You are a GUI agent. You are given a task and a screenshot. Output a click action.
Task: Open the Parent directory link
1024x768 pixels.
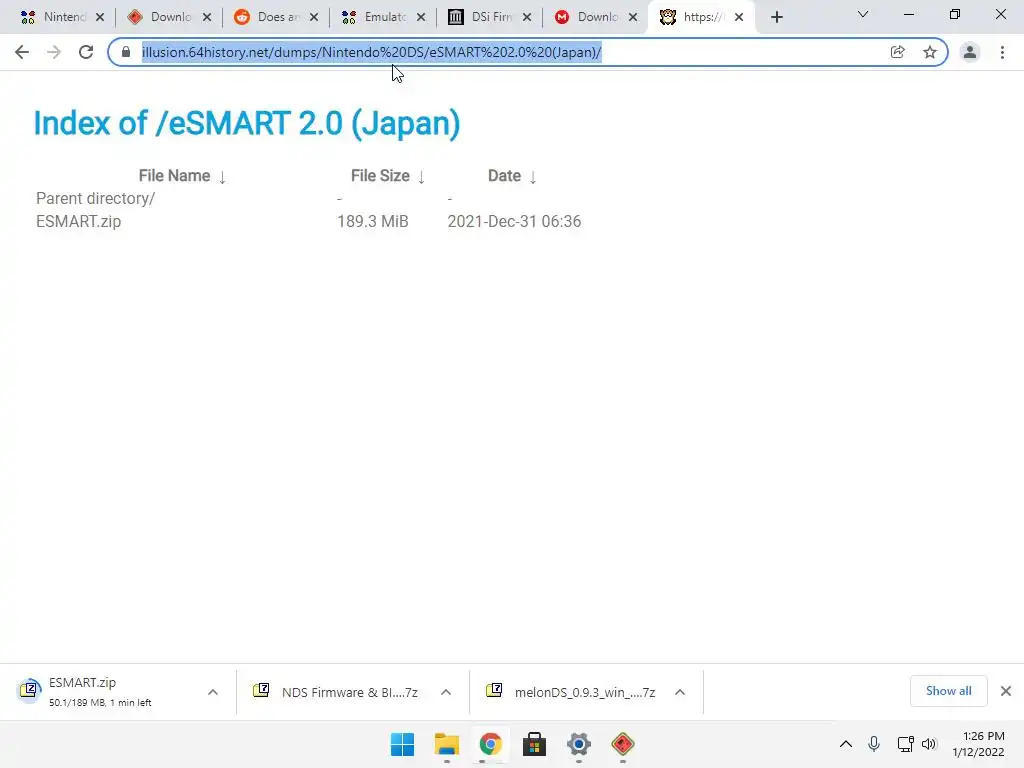click(95, 199)
